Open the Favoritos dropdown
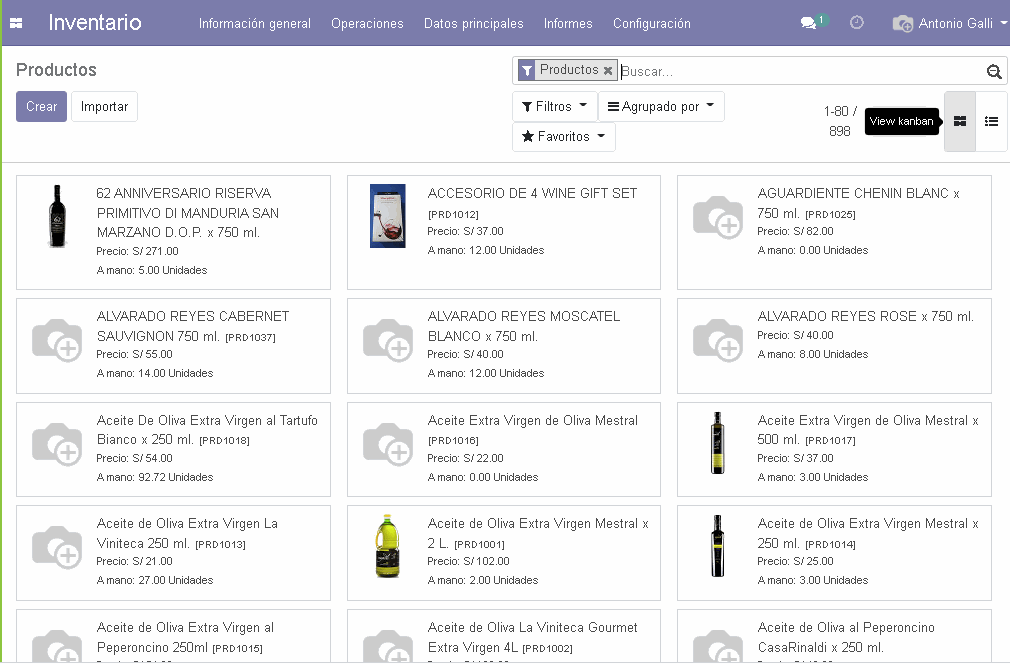 [563, 137]
